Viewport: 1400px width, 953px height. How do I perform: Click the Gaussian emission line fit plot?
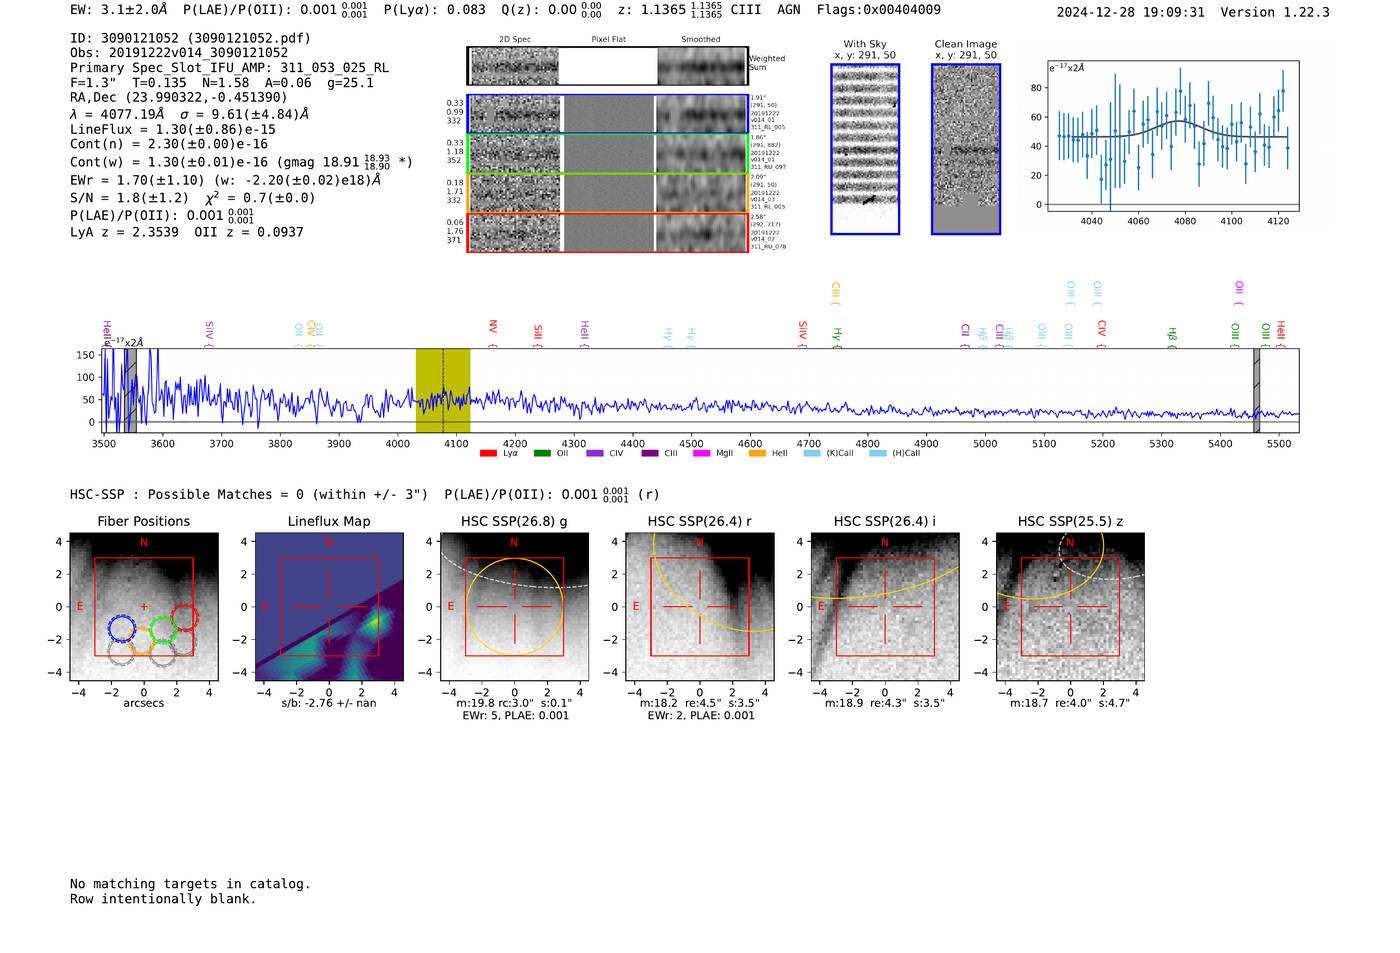click(1174, 136)
